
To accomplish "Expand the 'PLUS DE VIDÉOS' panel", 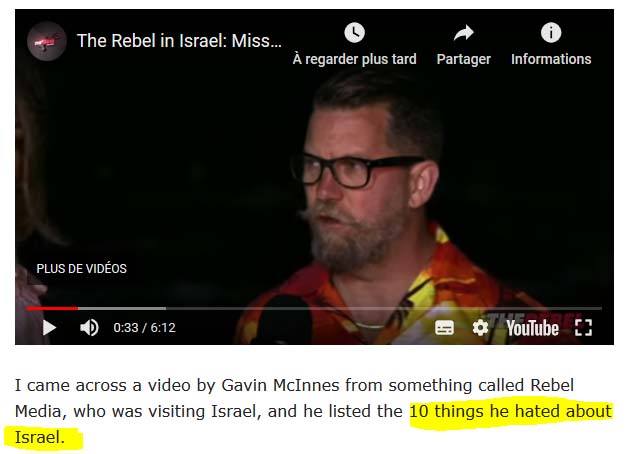I will [x=81, y=268].
